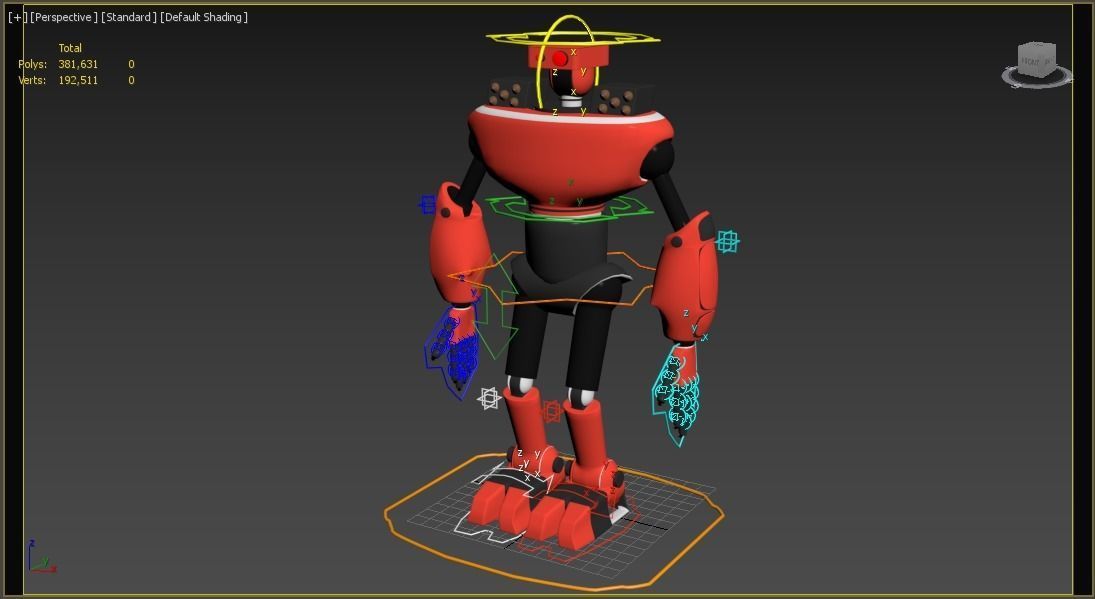Screen dimensions: 1095x599
Task: Click the Polys count 381,631
Action: pos(78,64)
